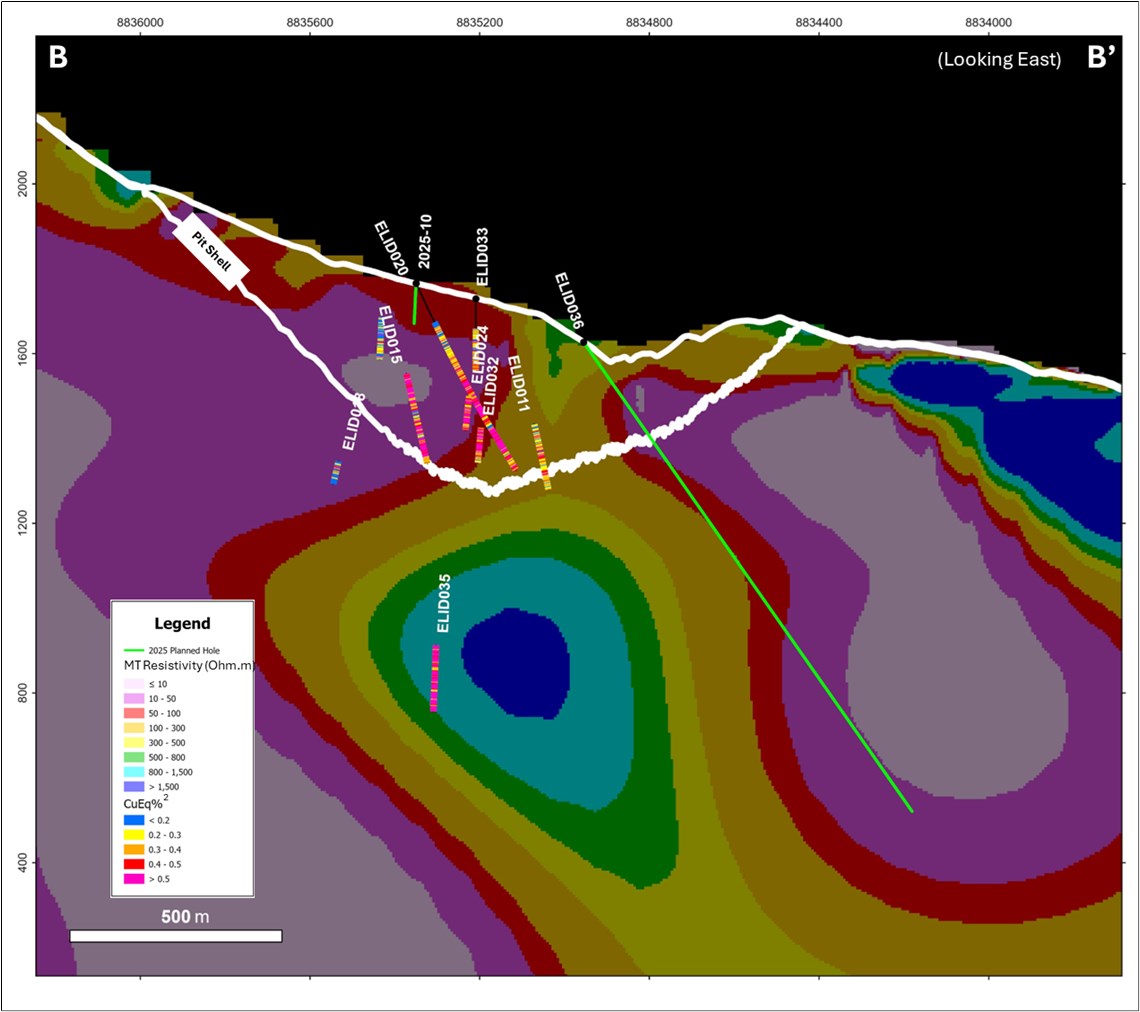Click the B section label at top left

[x=59, y=58]
